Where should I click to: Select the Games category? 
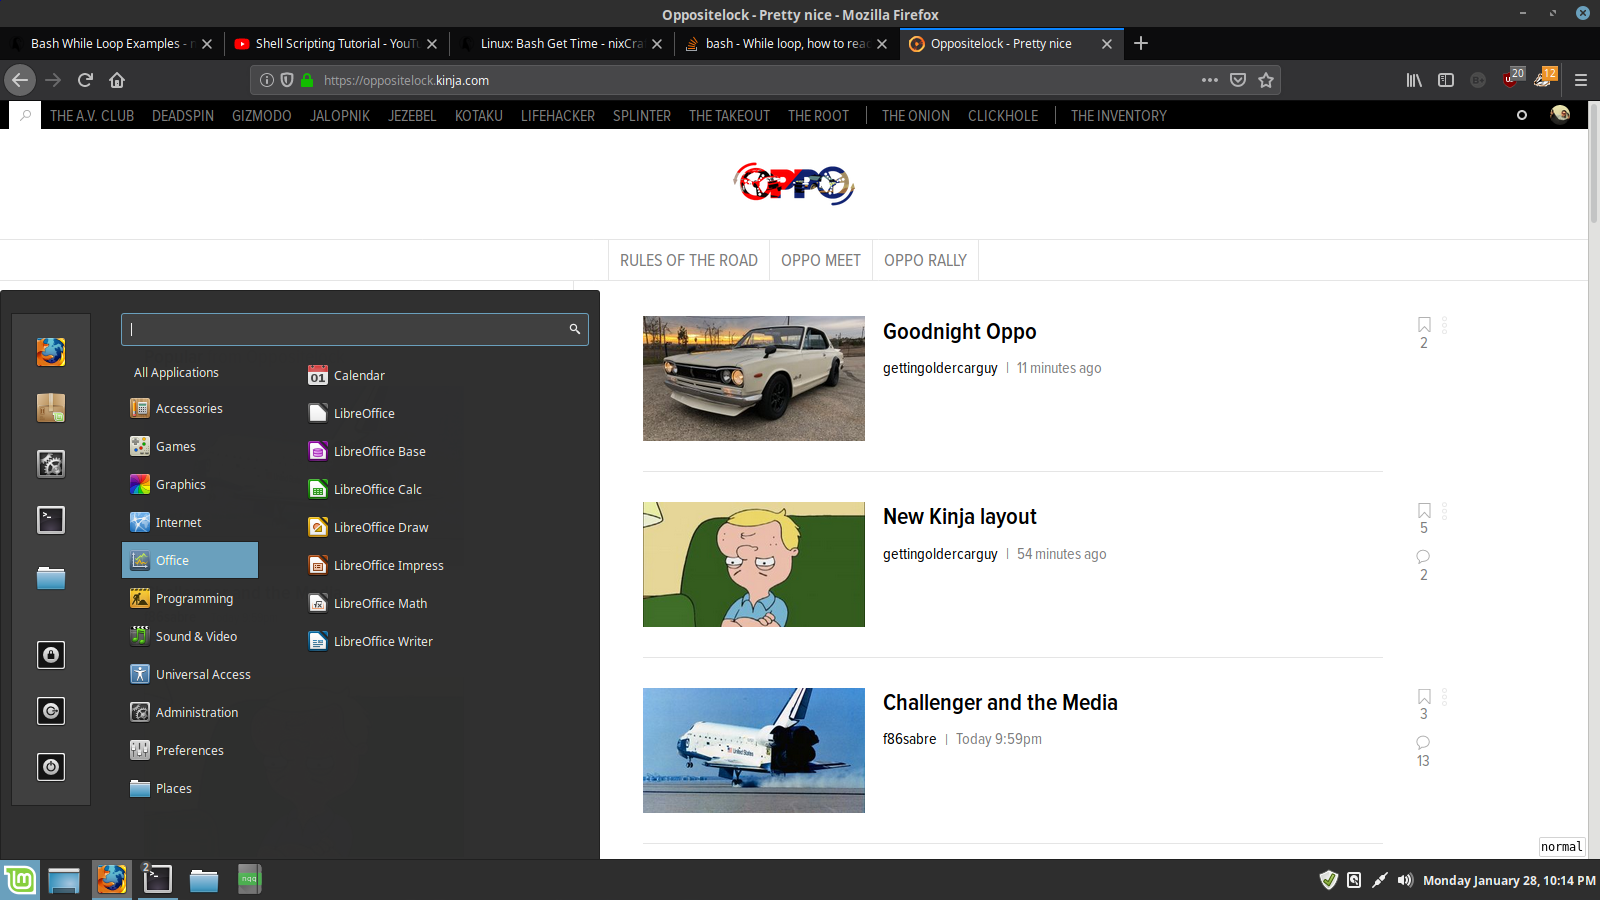click(190, 446)
